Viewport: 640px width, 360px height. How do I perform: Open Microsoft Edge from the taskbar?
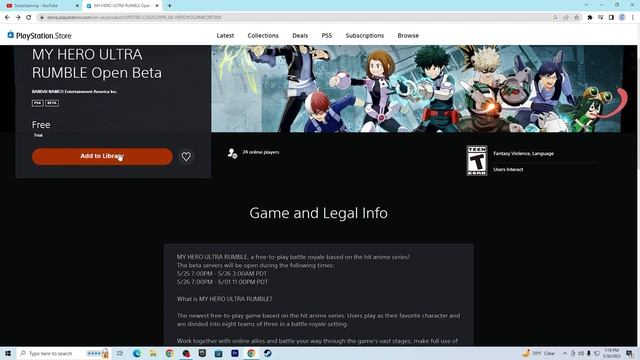tap(137, 353)
